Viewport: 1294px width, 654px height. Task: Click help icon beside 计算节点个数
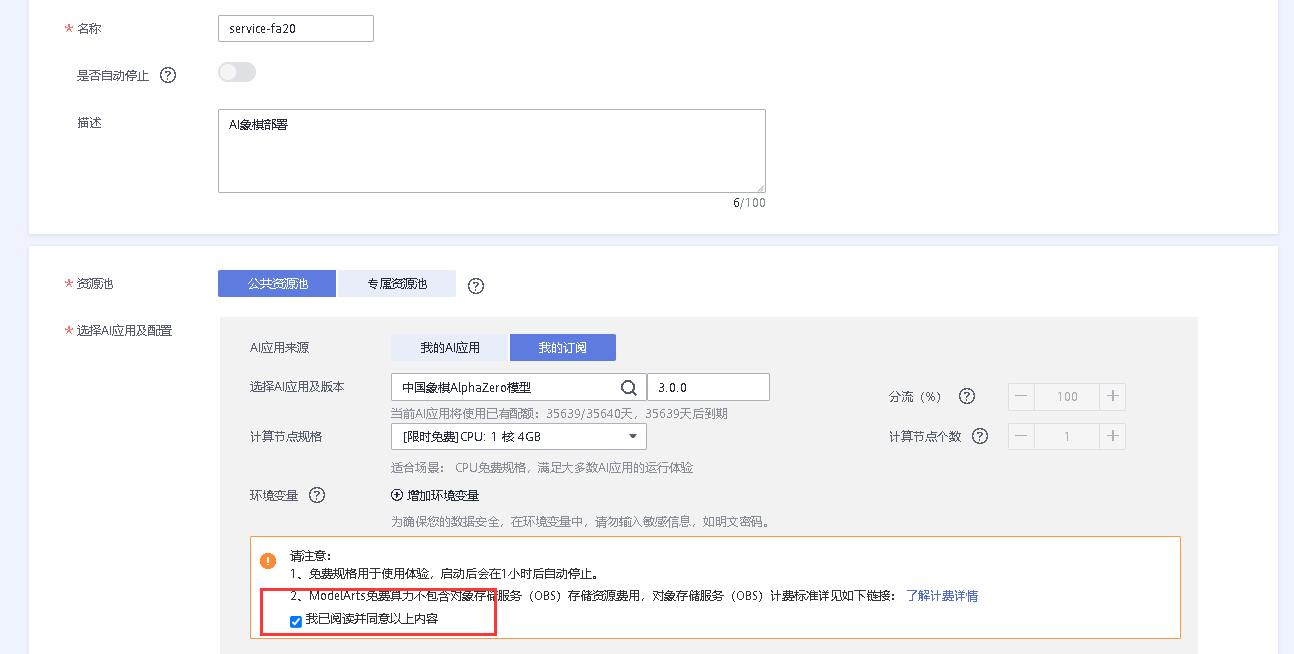pos(980,436)
